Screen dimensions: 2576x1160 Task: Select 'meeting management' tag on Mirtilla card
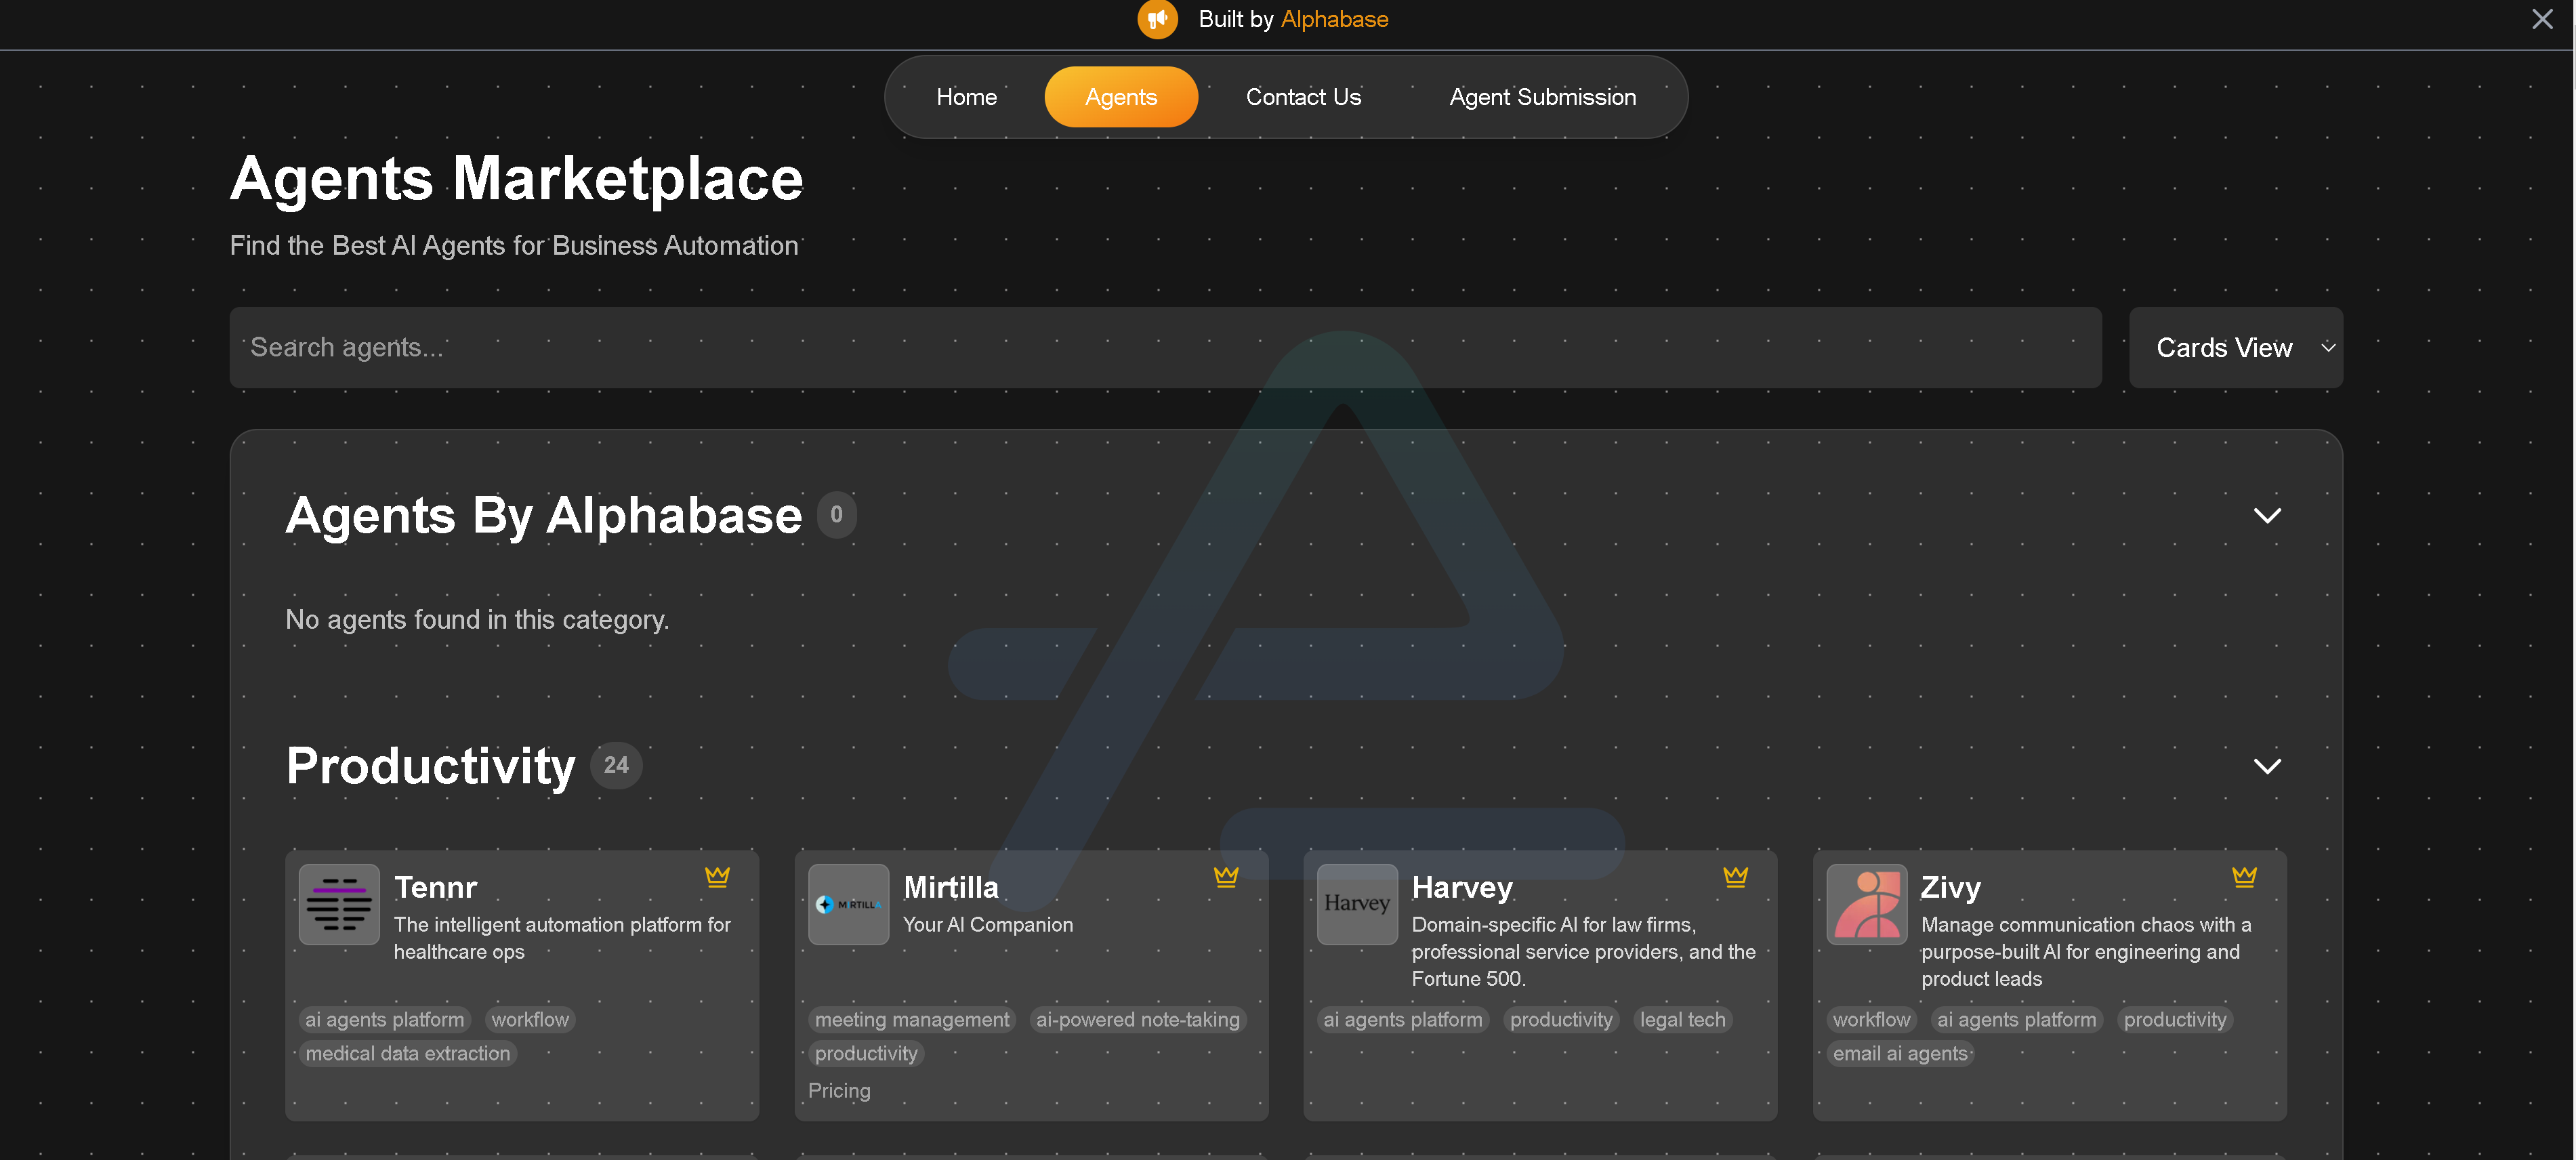tap(912, 1019)
